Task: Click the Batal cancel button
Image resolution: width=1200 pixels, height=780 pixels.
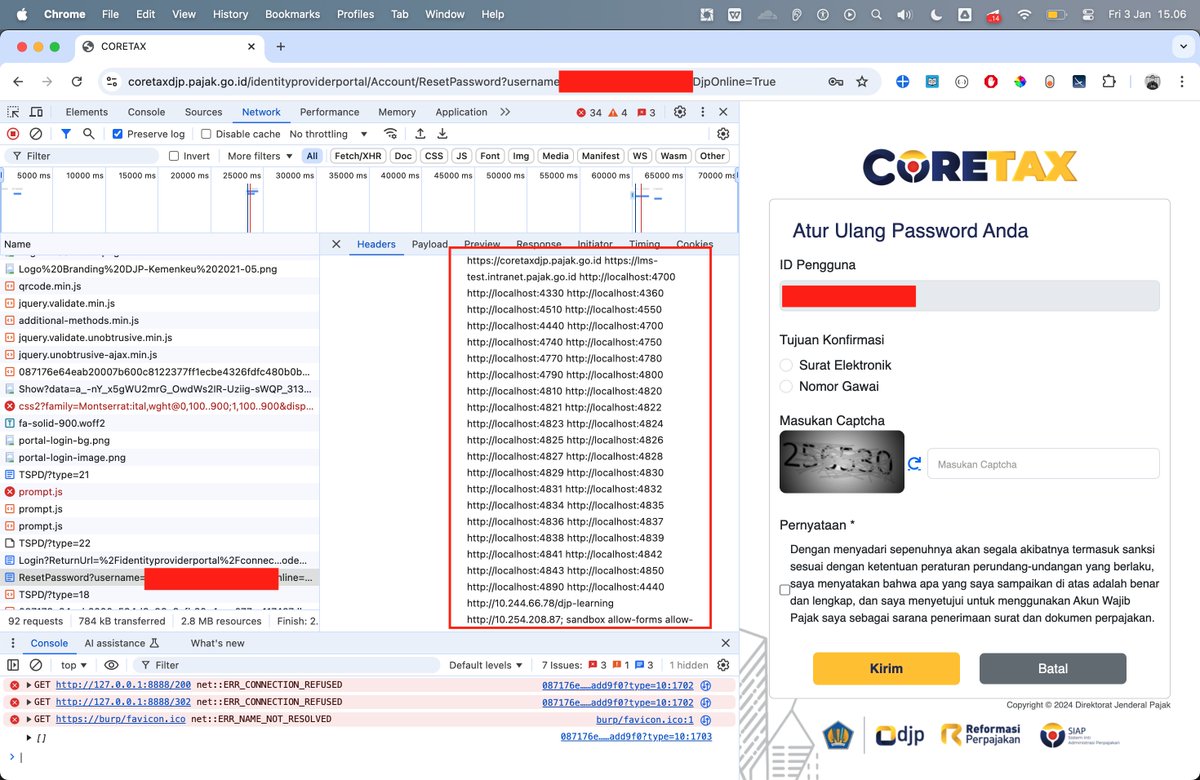Action: tap(1053, 669)
